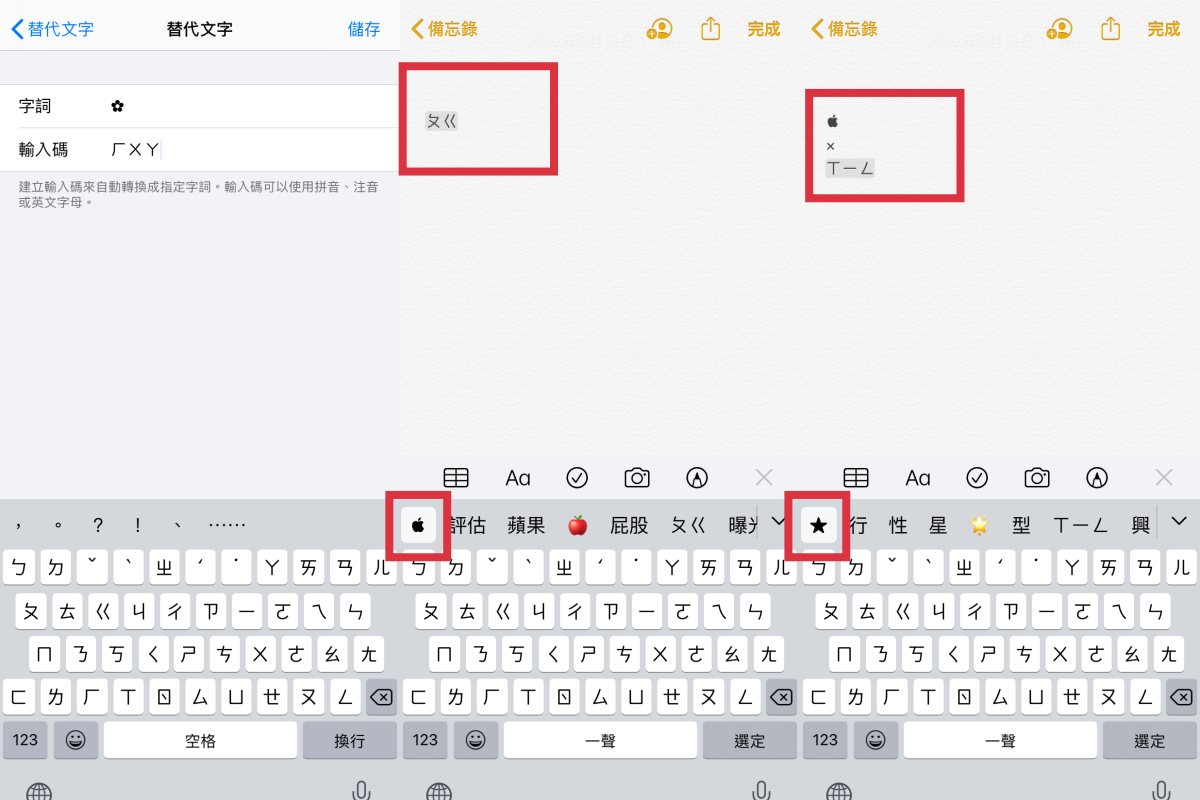Screen dimensions: 1200x800
Task: Switch to 123 keyboard beside 空格 key
Action: pyautogui.click(x=25, y=740)
